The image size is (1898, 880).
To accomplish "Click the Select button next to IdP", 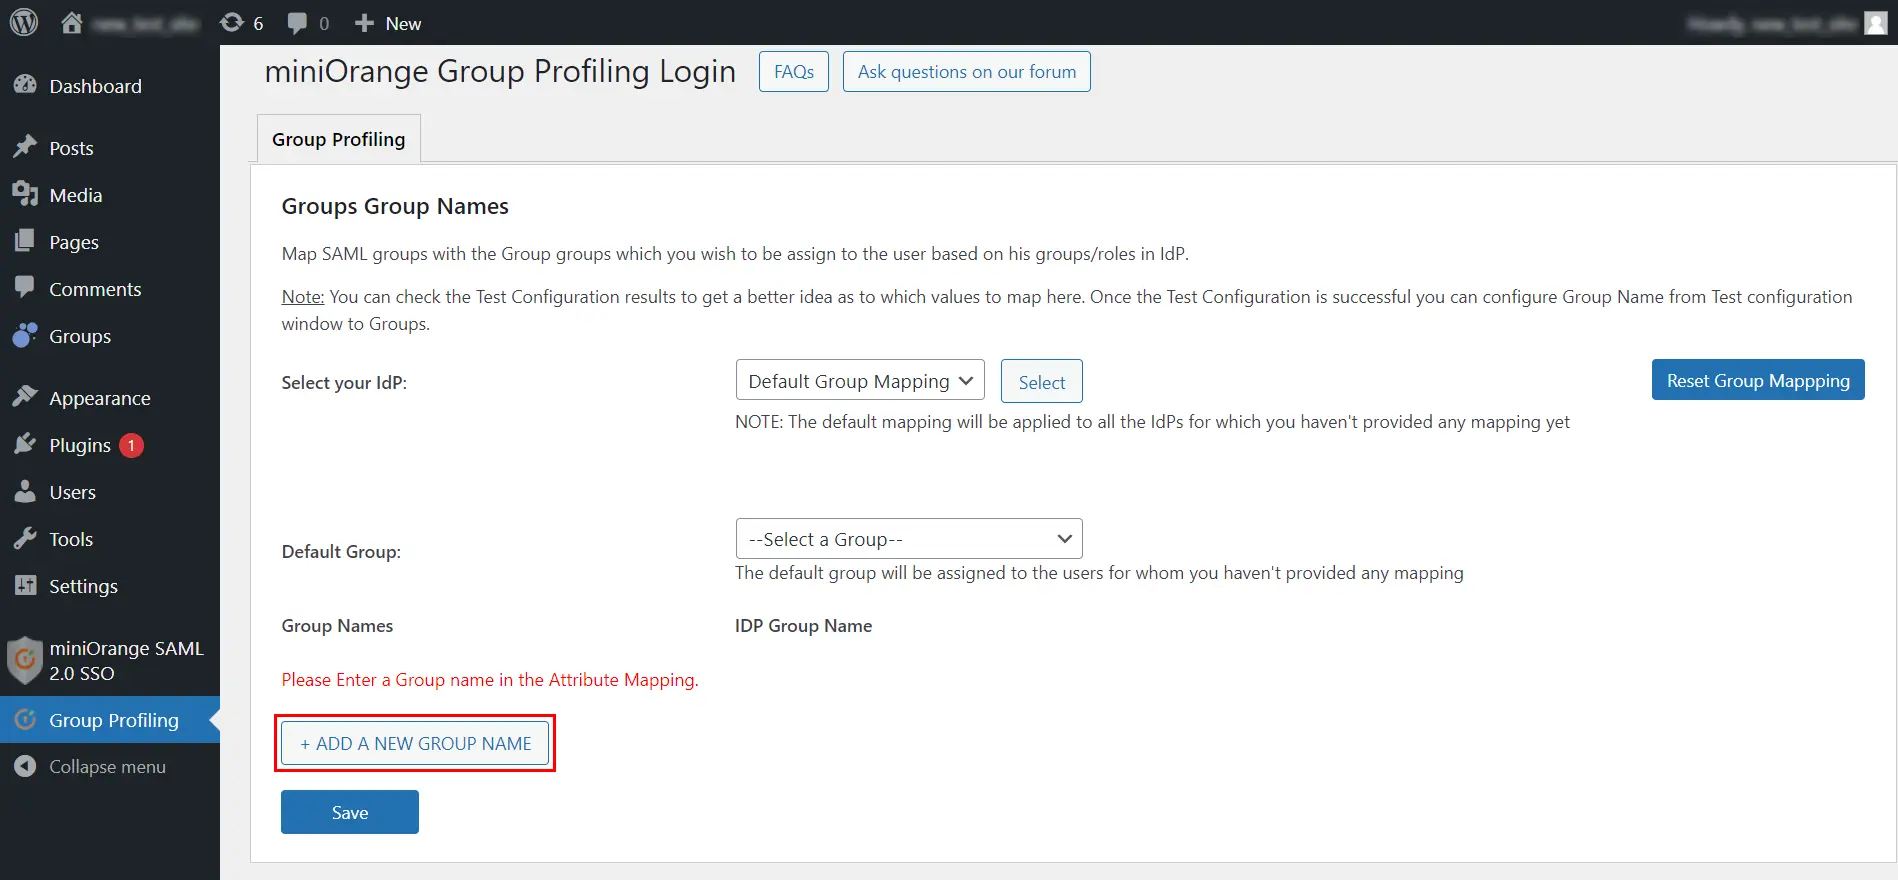I will click(1042, 382).
